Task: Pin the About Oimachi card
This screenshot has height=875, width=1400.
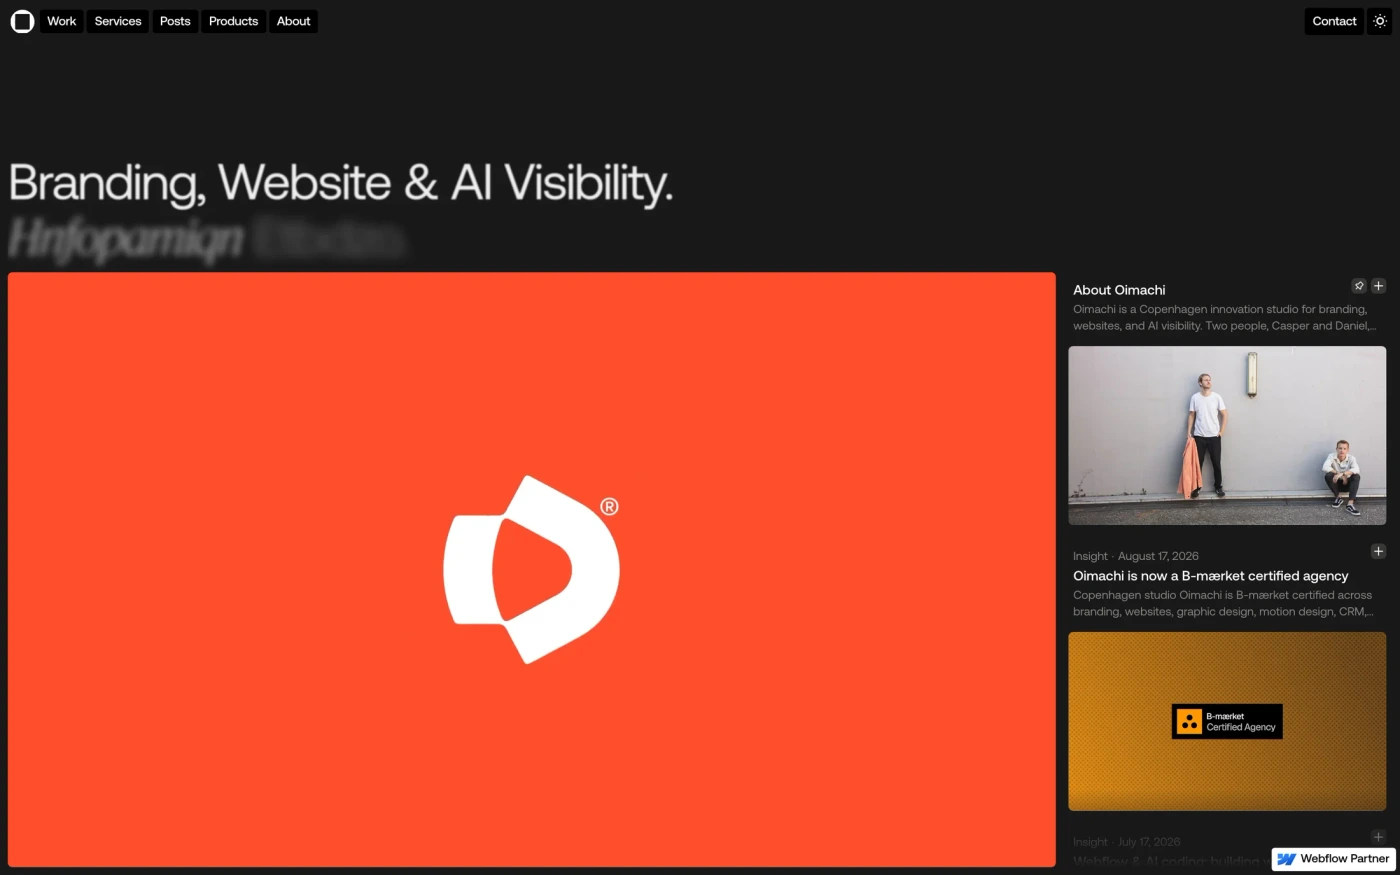Action: pos(1358,286)
